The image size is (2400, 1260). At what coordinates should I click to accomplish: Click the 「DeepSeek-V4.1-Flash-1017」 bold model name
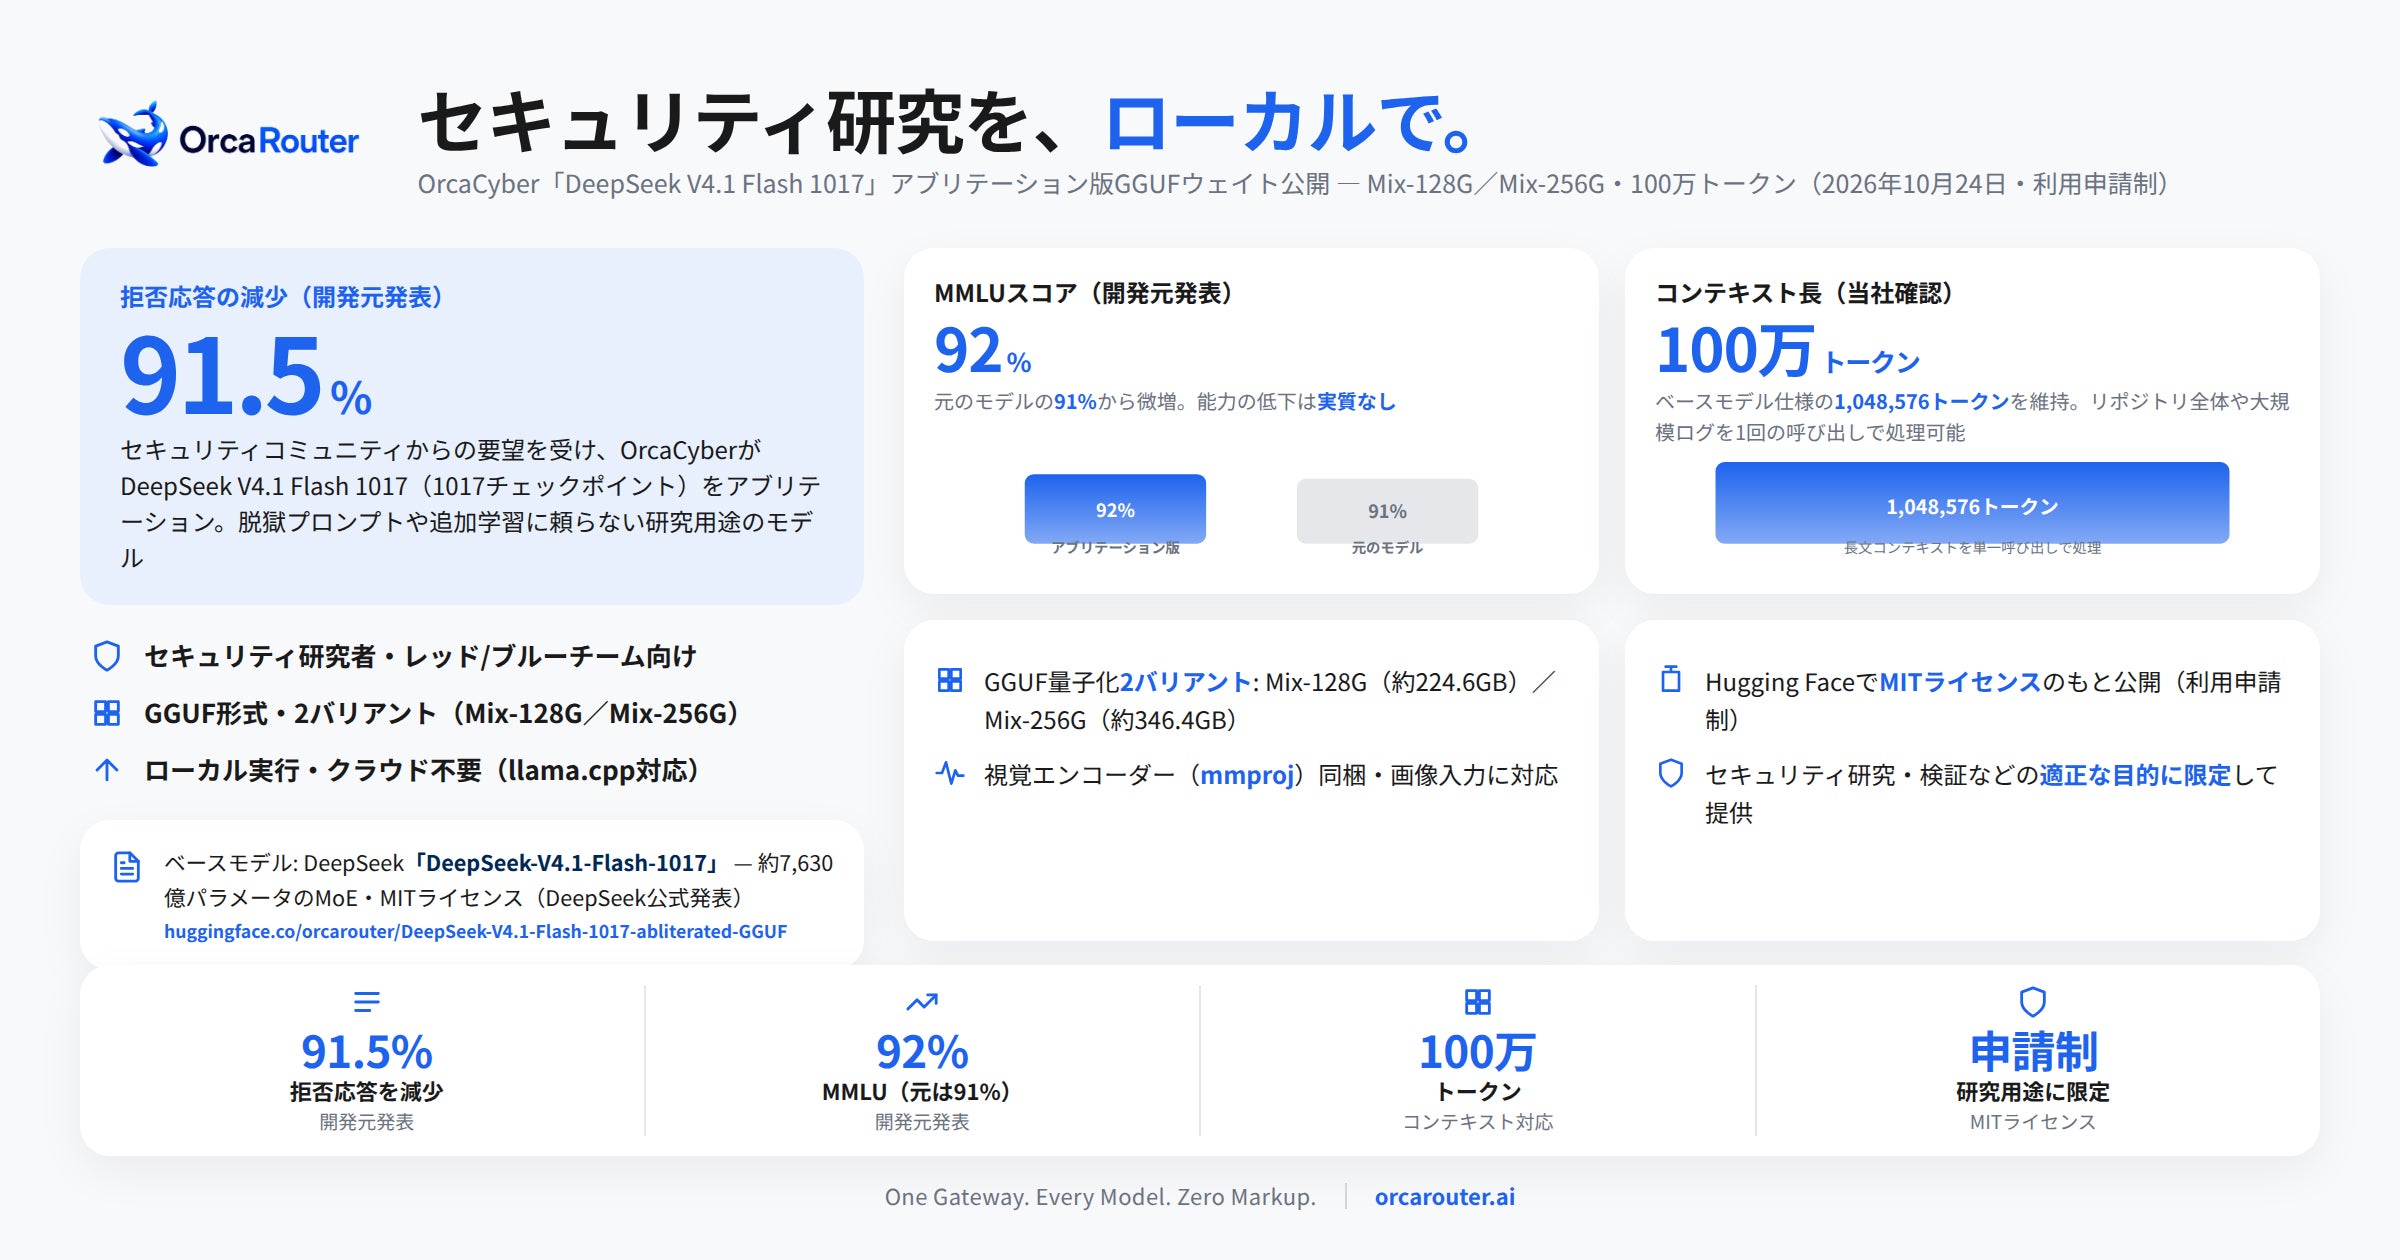[567, 863]
